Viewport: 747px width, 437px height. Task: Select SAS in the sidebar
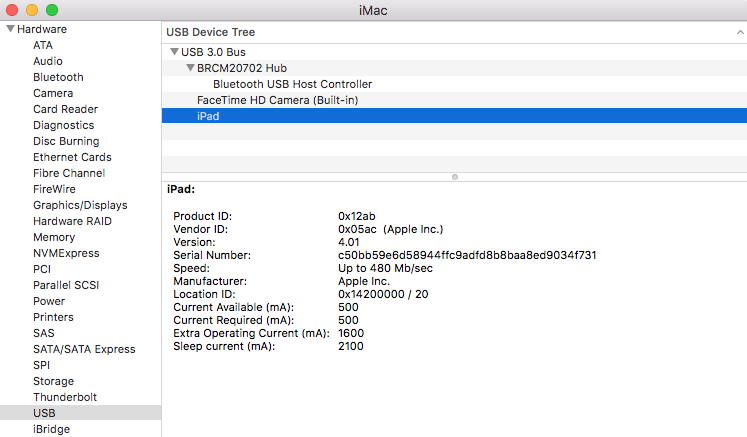(43, 333)
